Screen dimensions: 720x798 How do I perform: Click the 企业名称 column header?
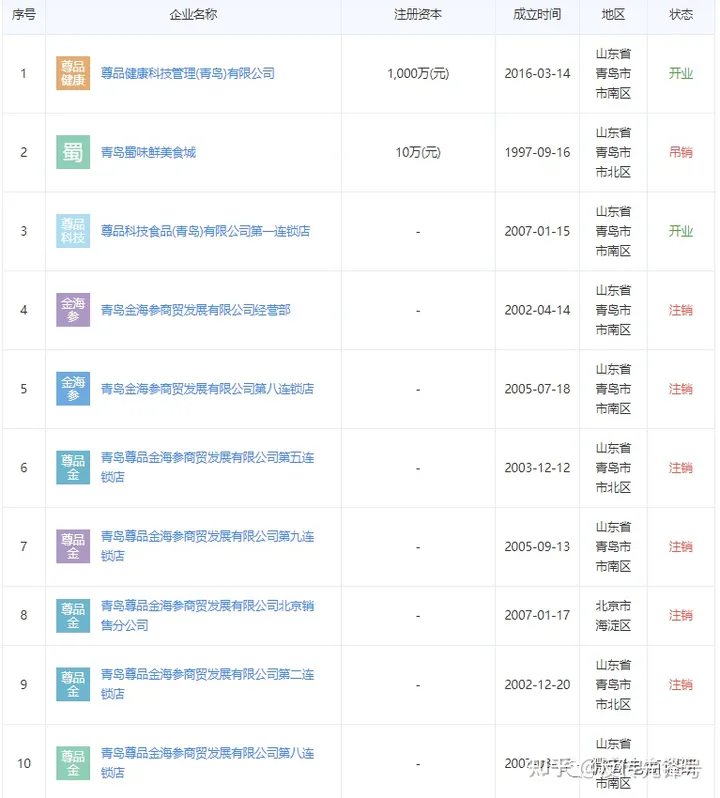pyautogui.click(x=193, y=15)
